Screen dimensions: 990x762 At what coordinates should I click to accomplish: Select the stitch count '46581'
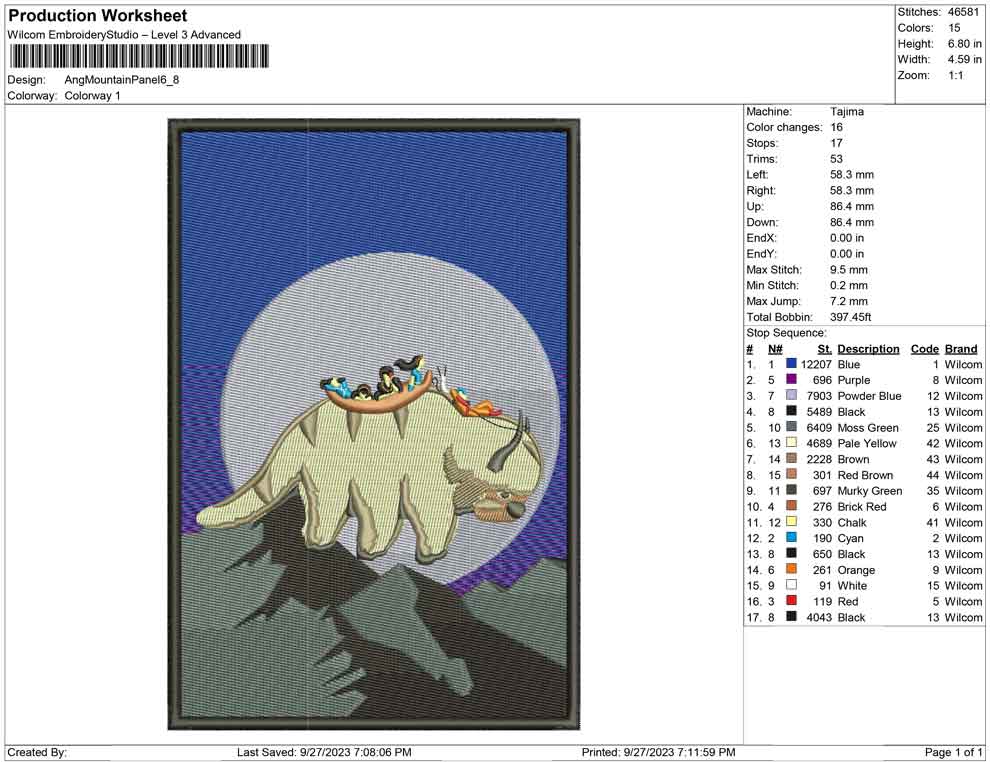(x=963, y=12)
